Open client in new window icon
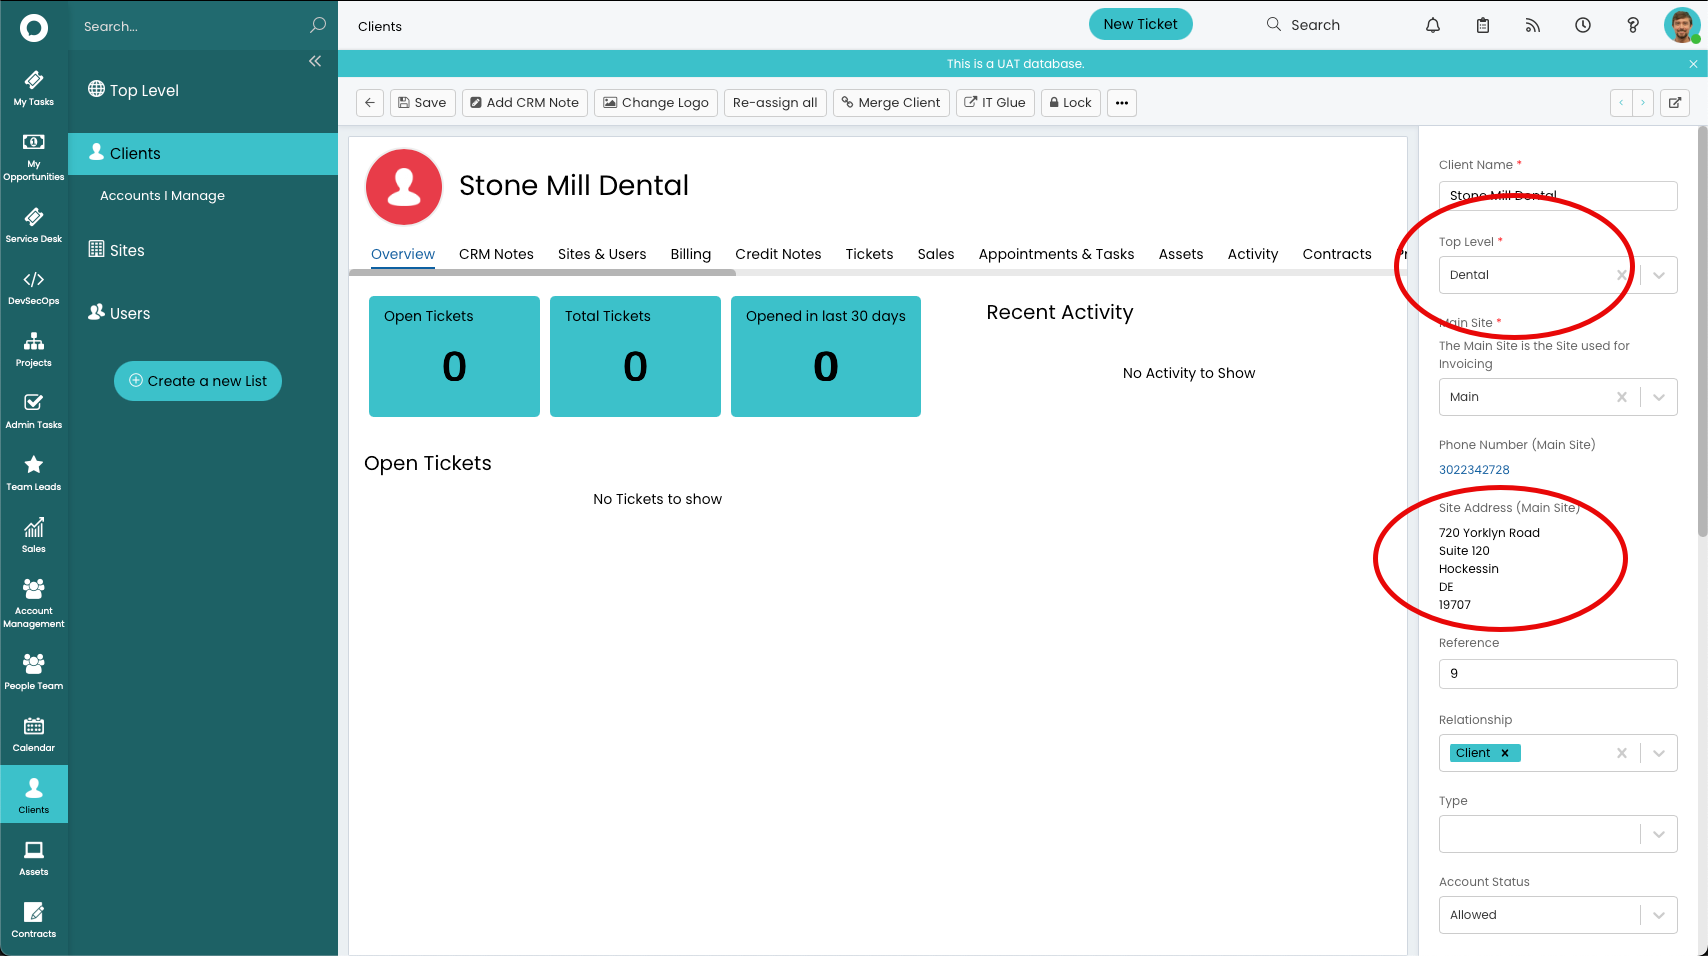Screen dimensions: 1708x956 click(1675, 103)
